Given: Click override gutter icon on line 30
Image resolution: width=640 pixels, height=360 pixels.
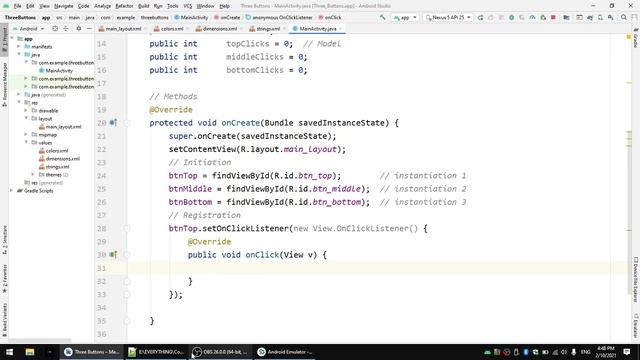Looking at the screenshot, I should click(x=113, y=255).
